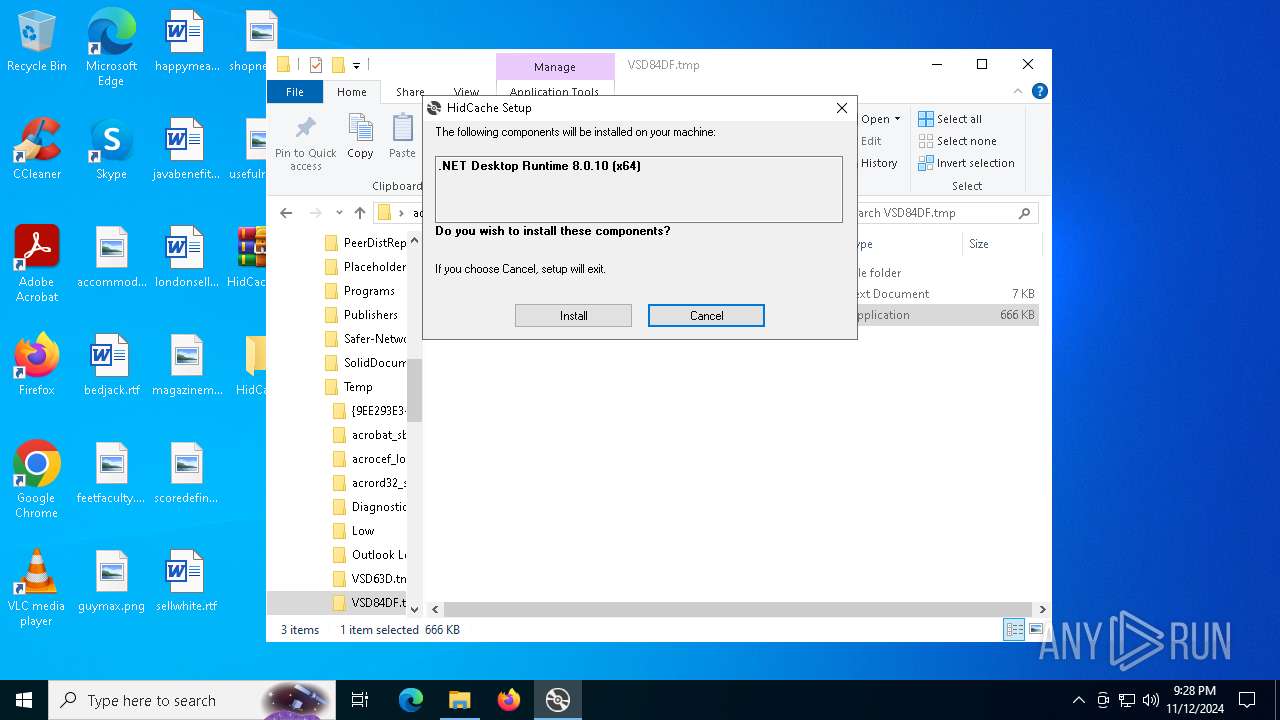Select the Skype desktop icon
1280x720 pixels.
pyautogui.click(x=111, y=149)
